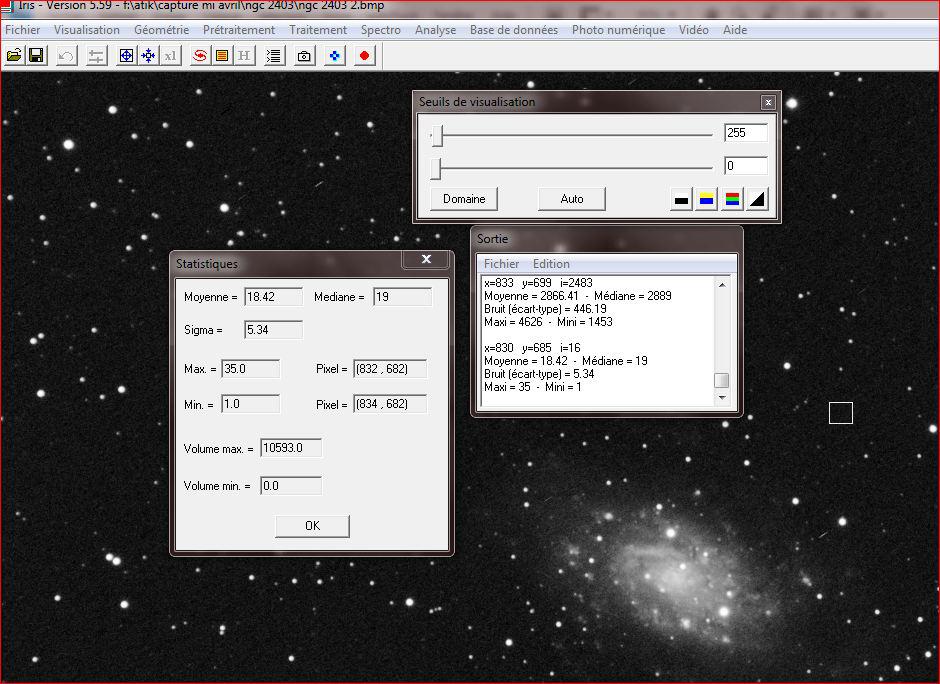
Task: Click the upper threshold slider handle
Action: [x=437, y=135]
